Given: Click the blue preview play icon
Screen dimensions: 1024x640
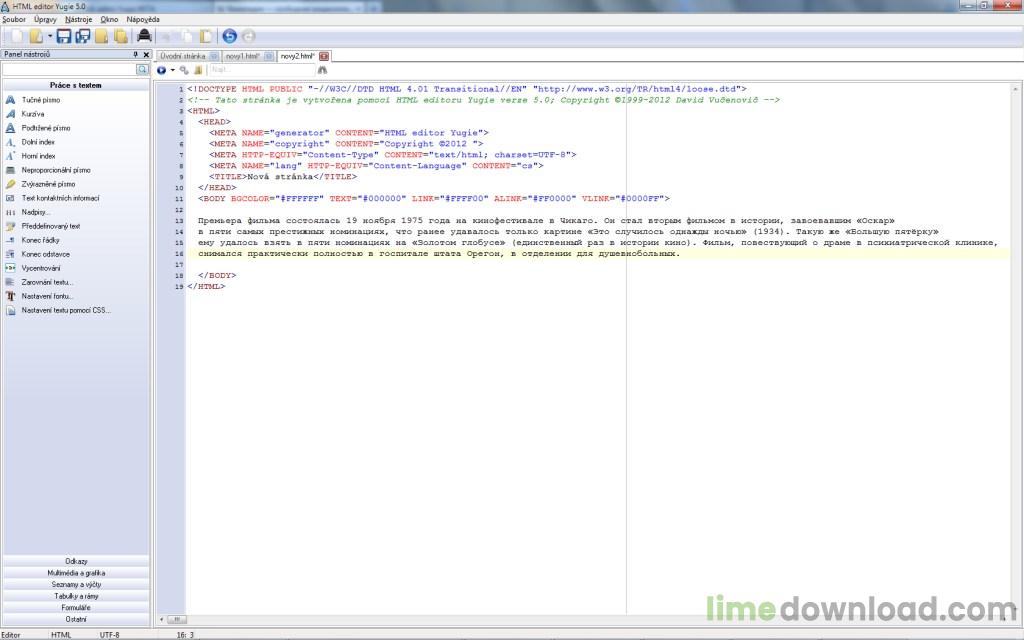Looking at the screenshot, I should (x=161, y=70).
